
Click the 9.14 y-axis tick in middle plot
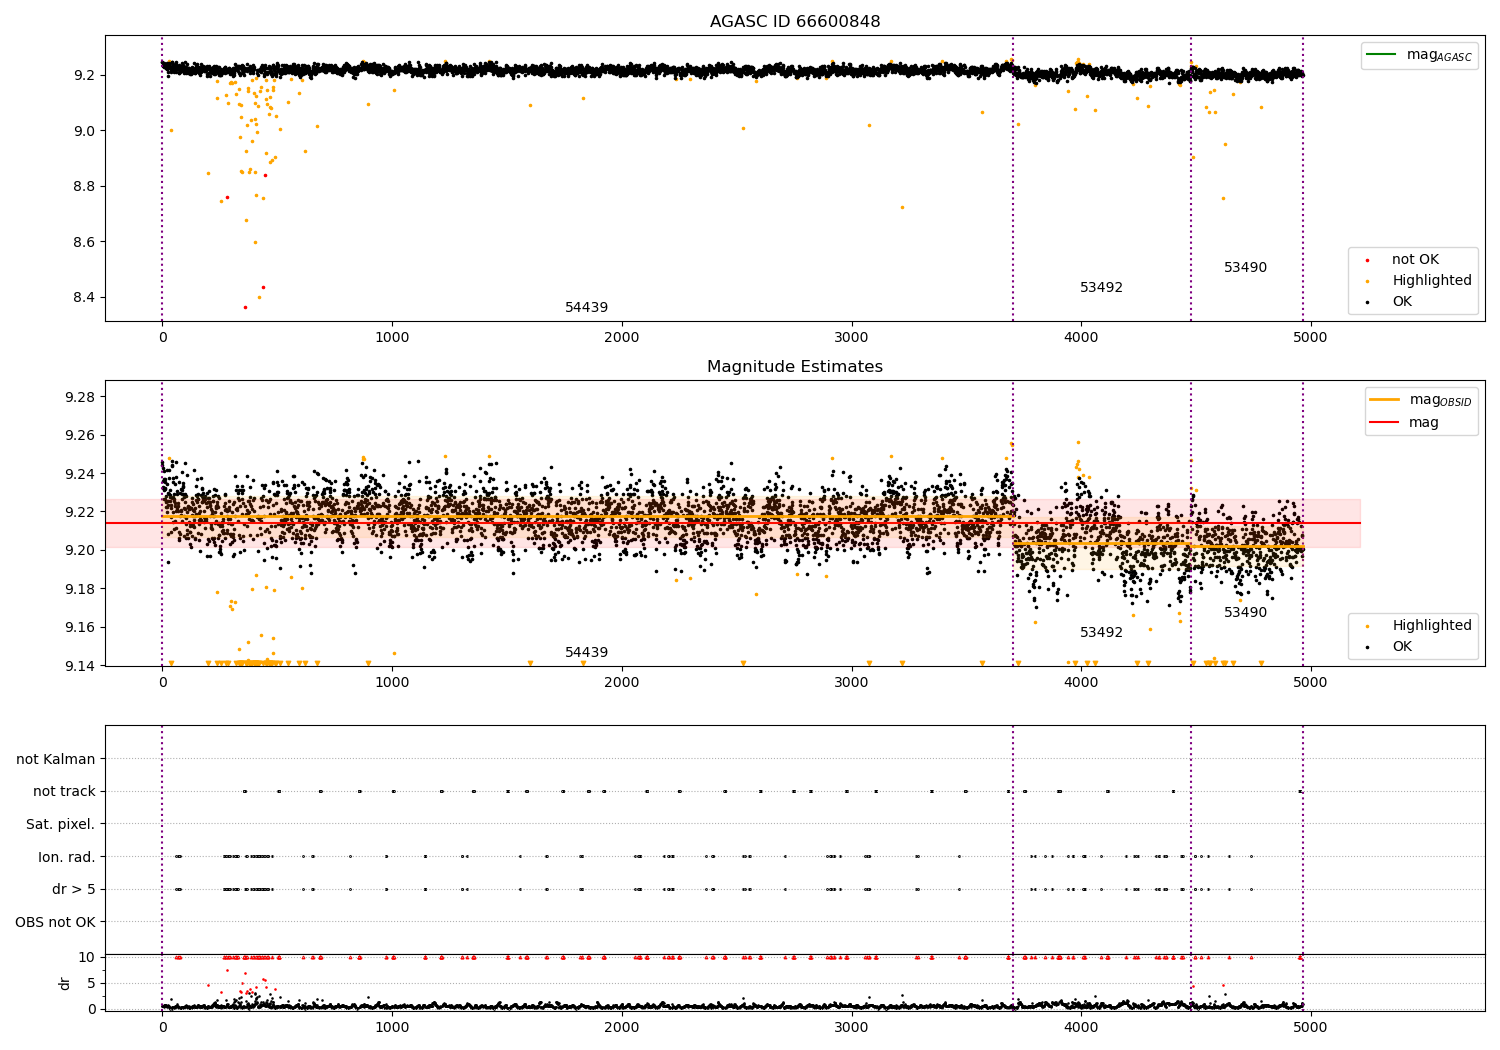tap(79, 666)
